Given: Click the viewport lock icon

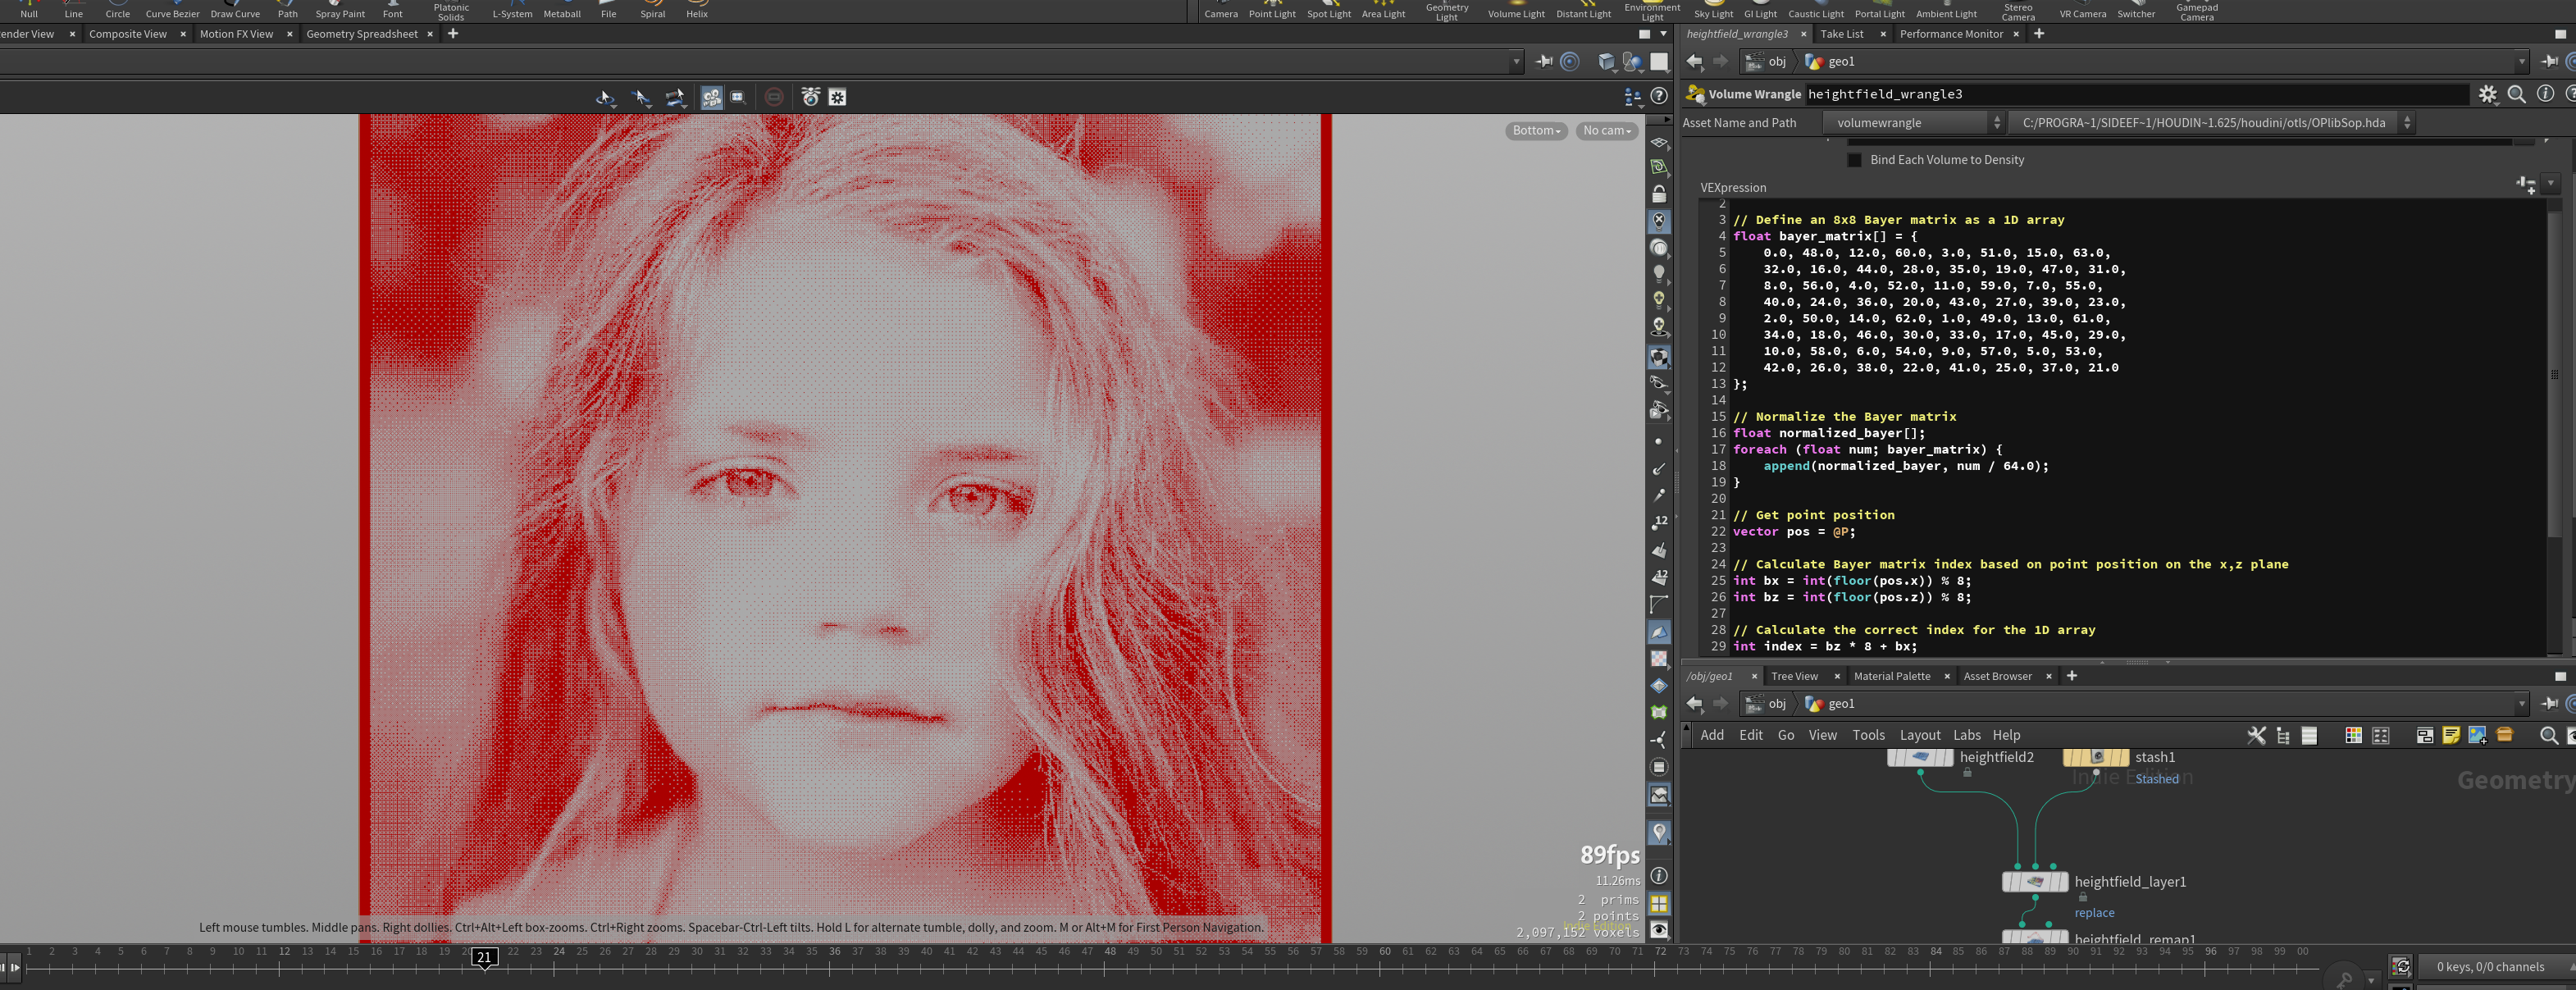Looking at the screenshot, I should [x=1659, y=194].
